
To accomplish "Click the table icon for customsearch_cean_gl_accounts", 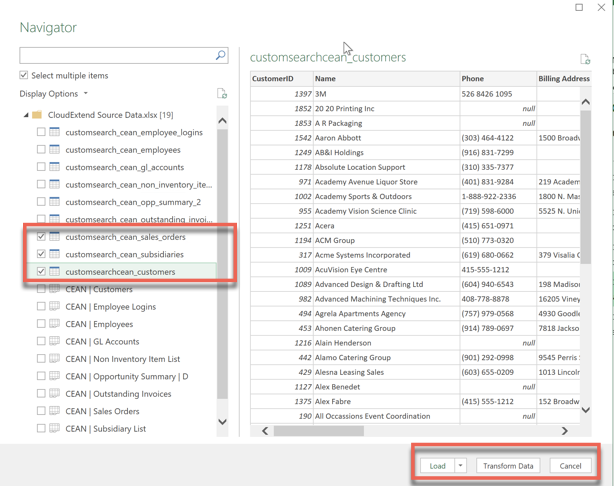I will pyautogui.click(x=54, y=167).
